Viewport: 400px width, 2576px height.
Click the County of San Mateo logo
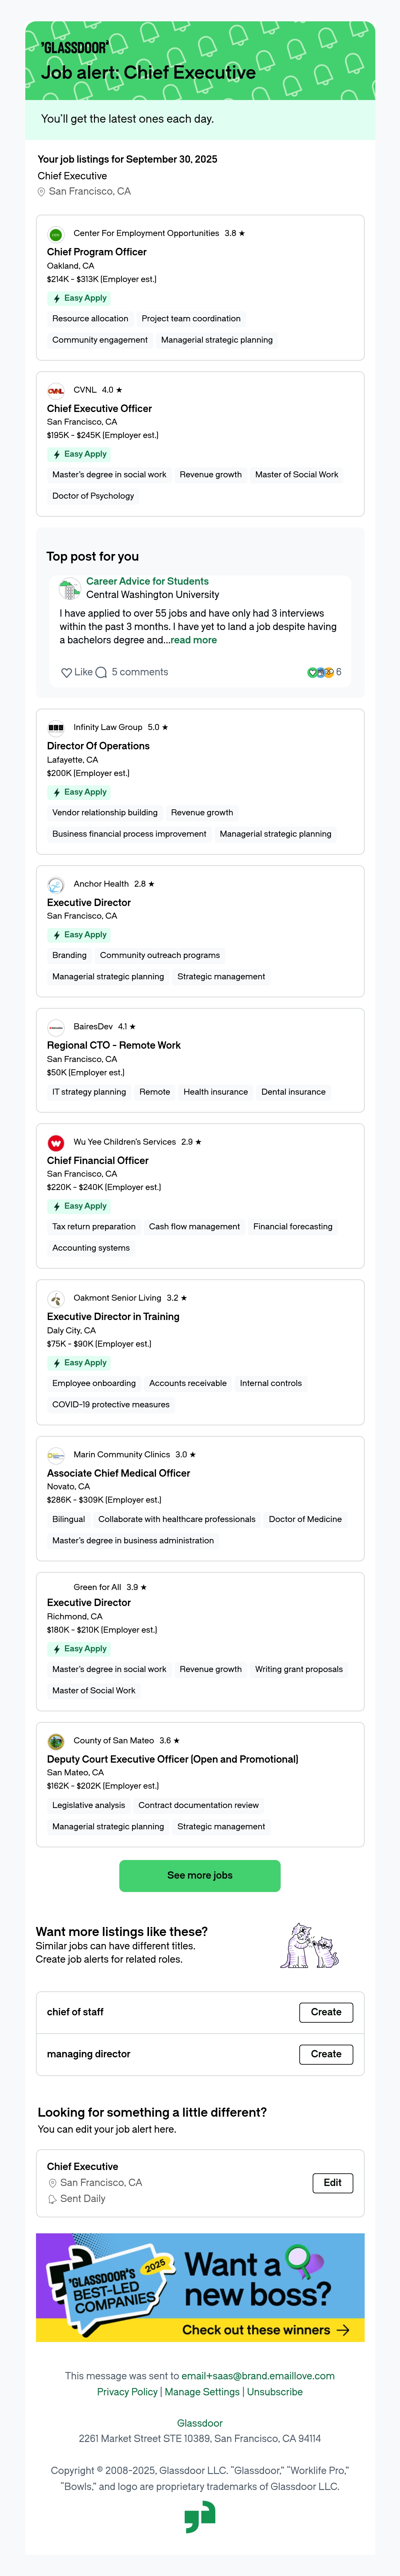click(56, 1741)
